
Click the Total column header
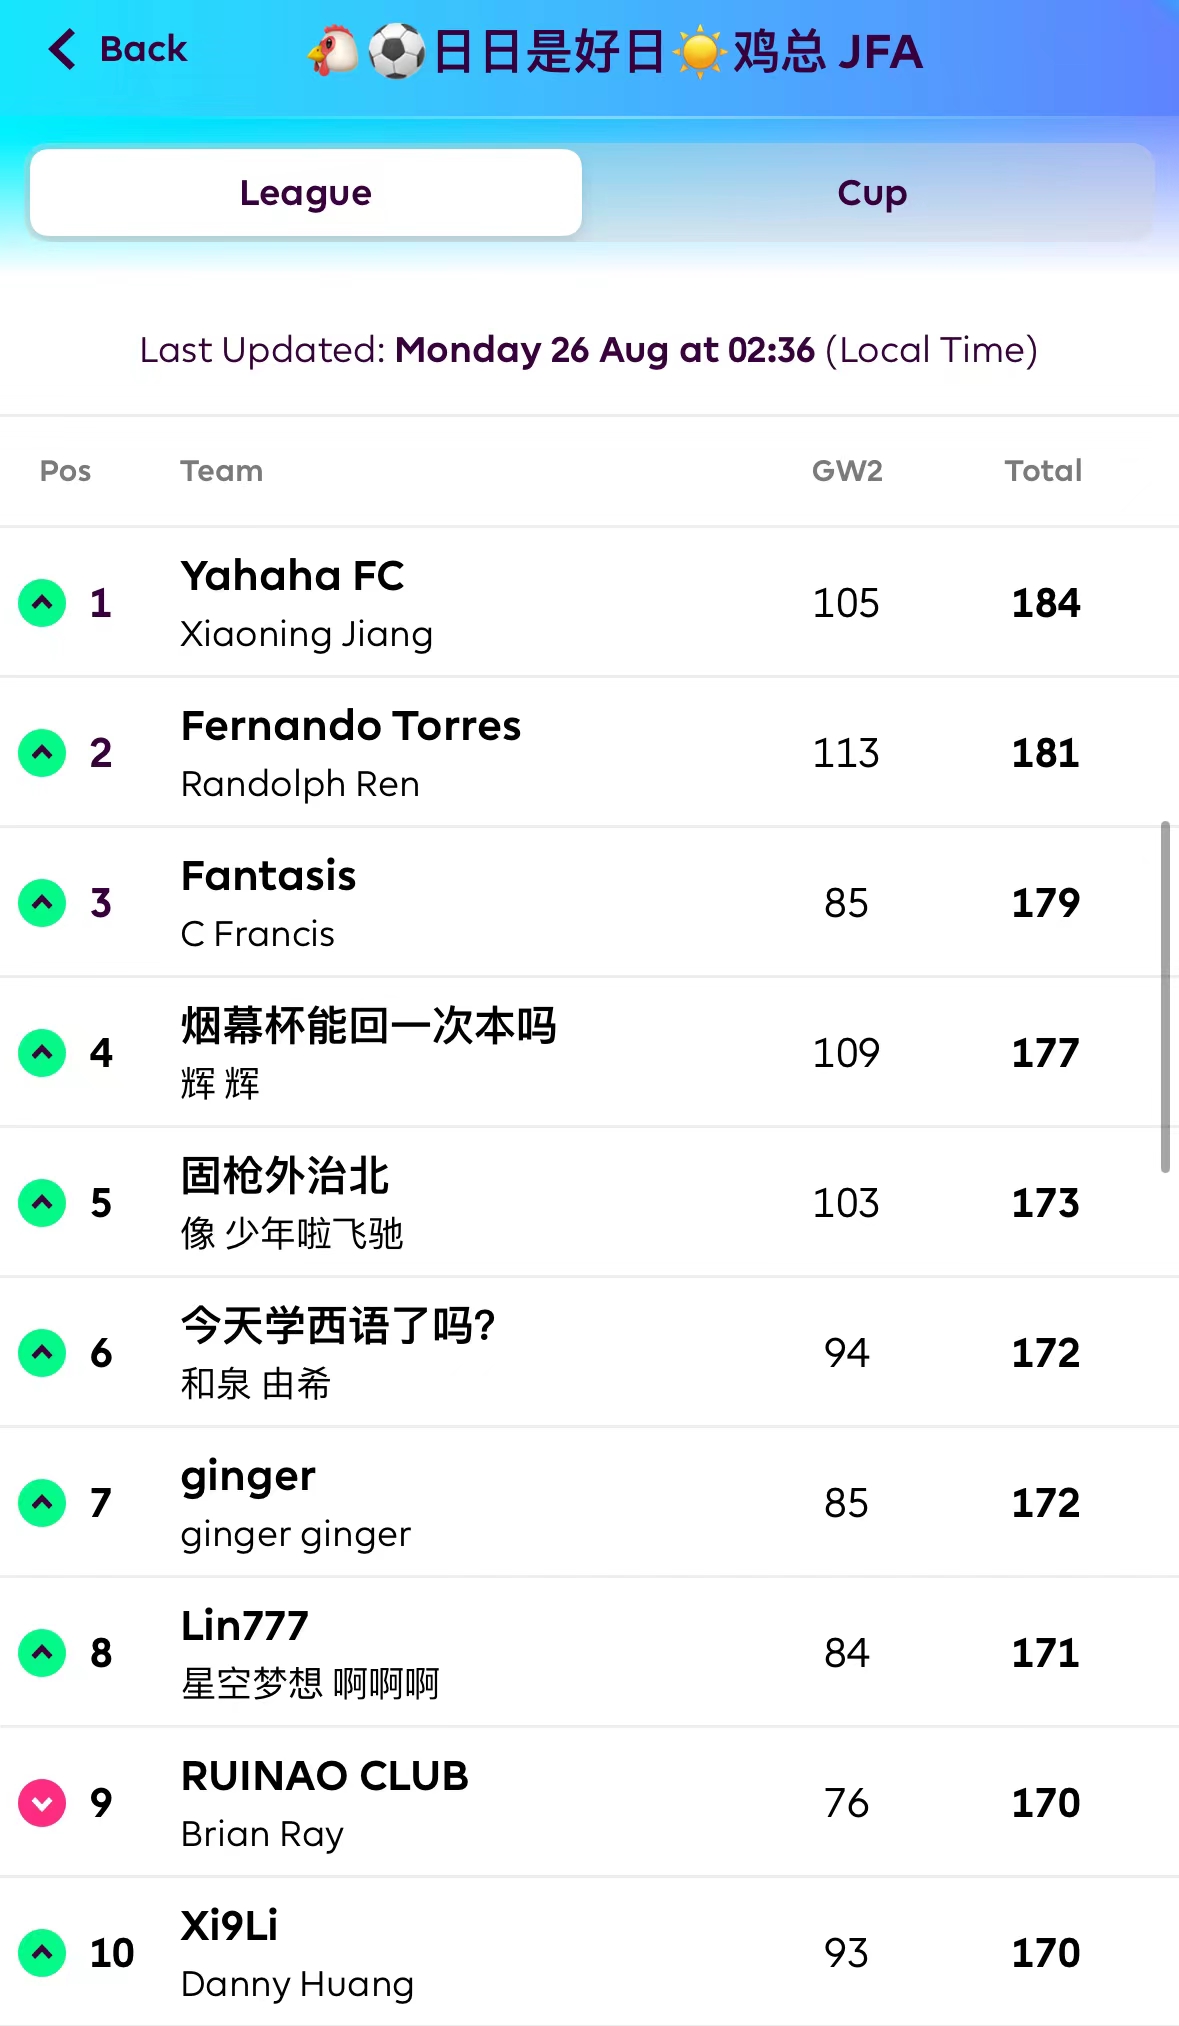pos(1043,471)
